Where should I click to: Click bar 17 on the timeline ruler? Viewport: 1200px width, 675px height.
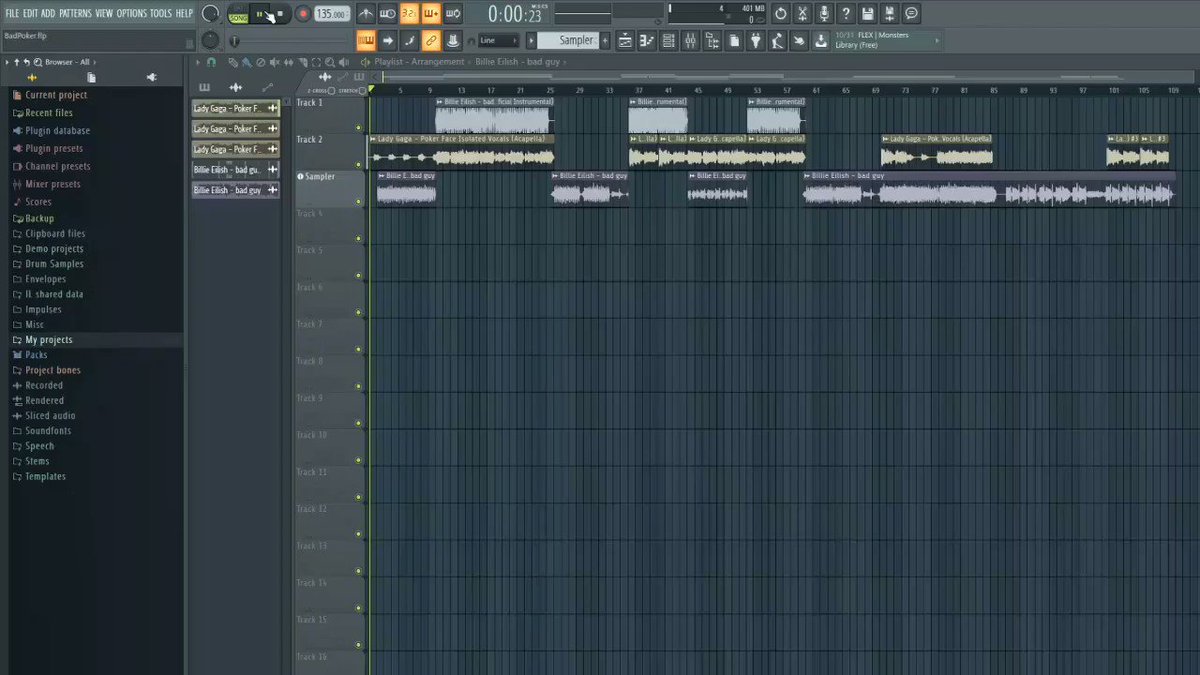(x=491, y=91)
